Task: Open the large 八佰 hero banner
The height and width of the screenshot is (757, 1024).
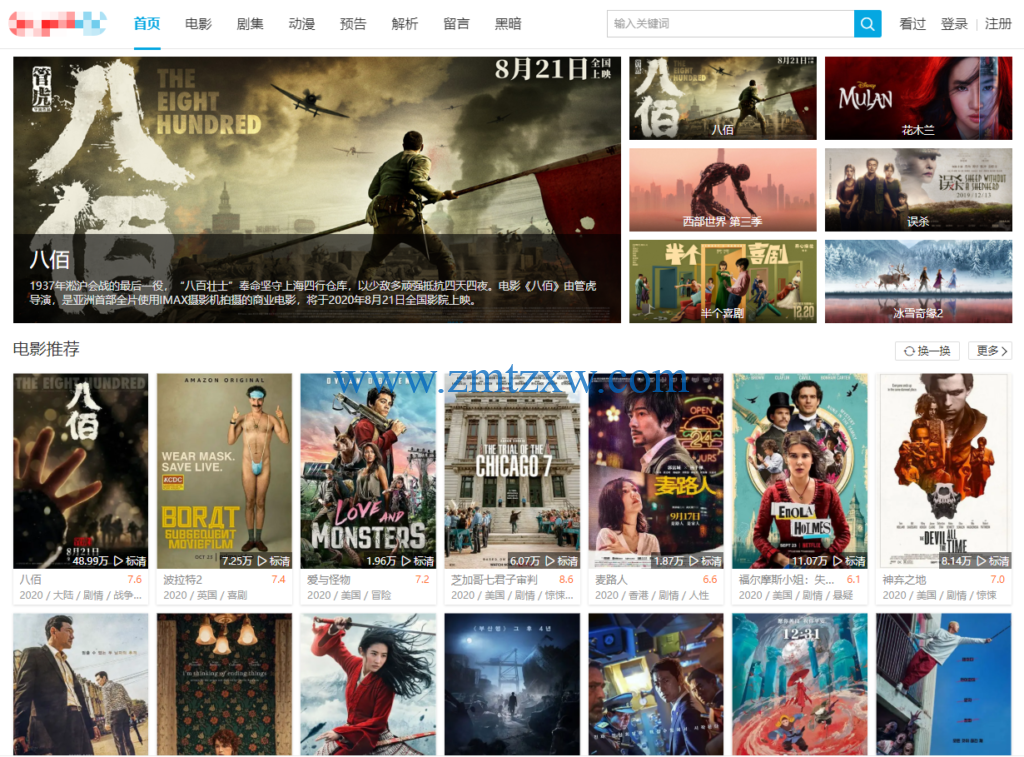Action: [317, 189]
